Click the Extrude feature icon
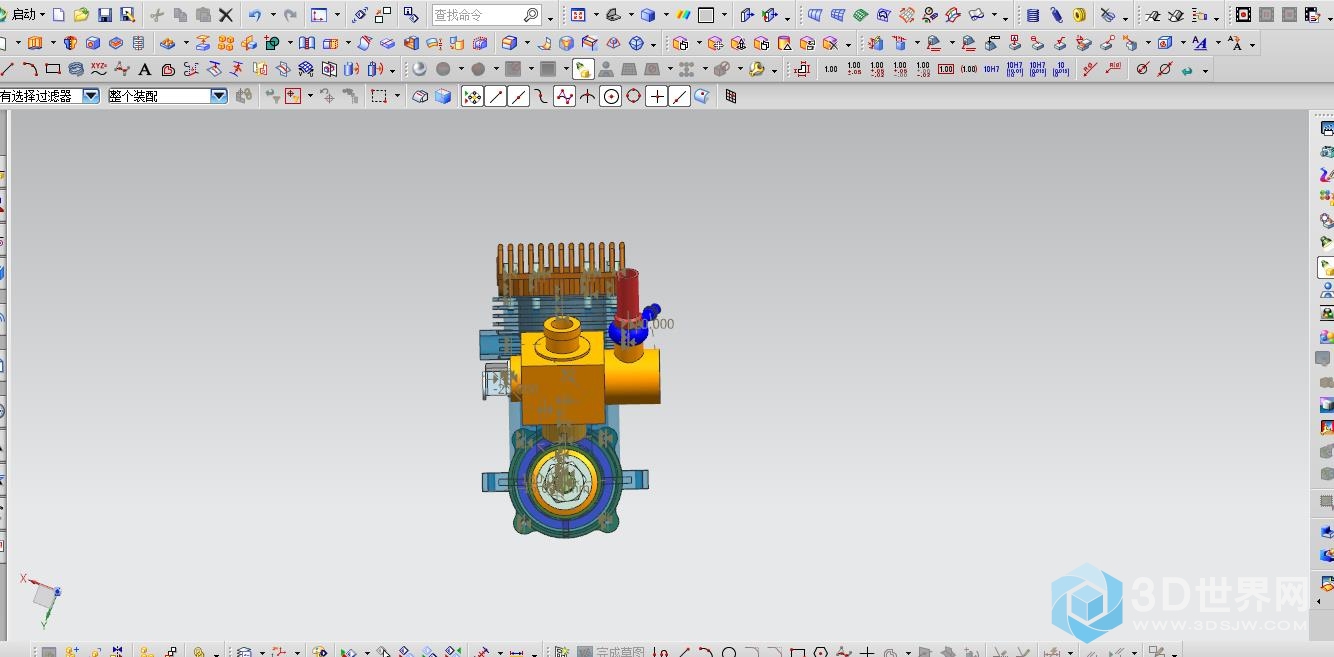1334x657 pixels. tap(36, 43)
